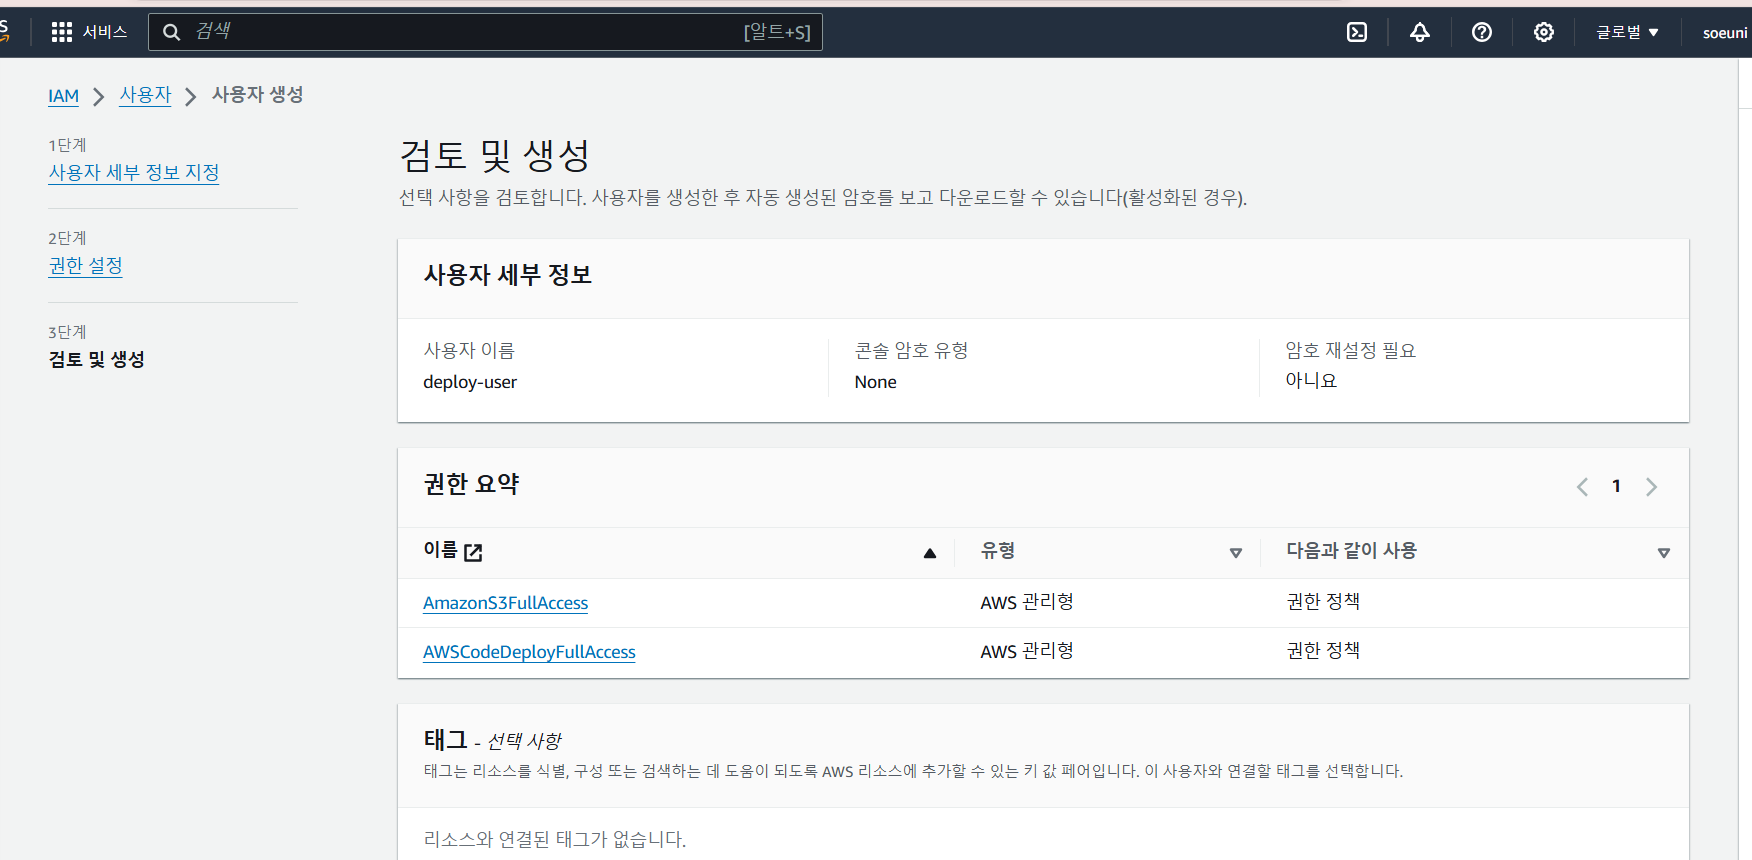1752x860 pixels.
Task: Go to step 1 사용자 세부 정보 지정
Action: (x=134, y=172)
